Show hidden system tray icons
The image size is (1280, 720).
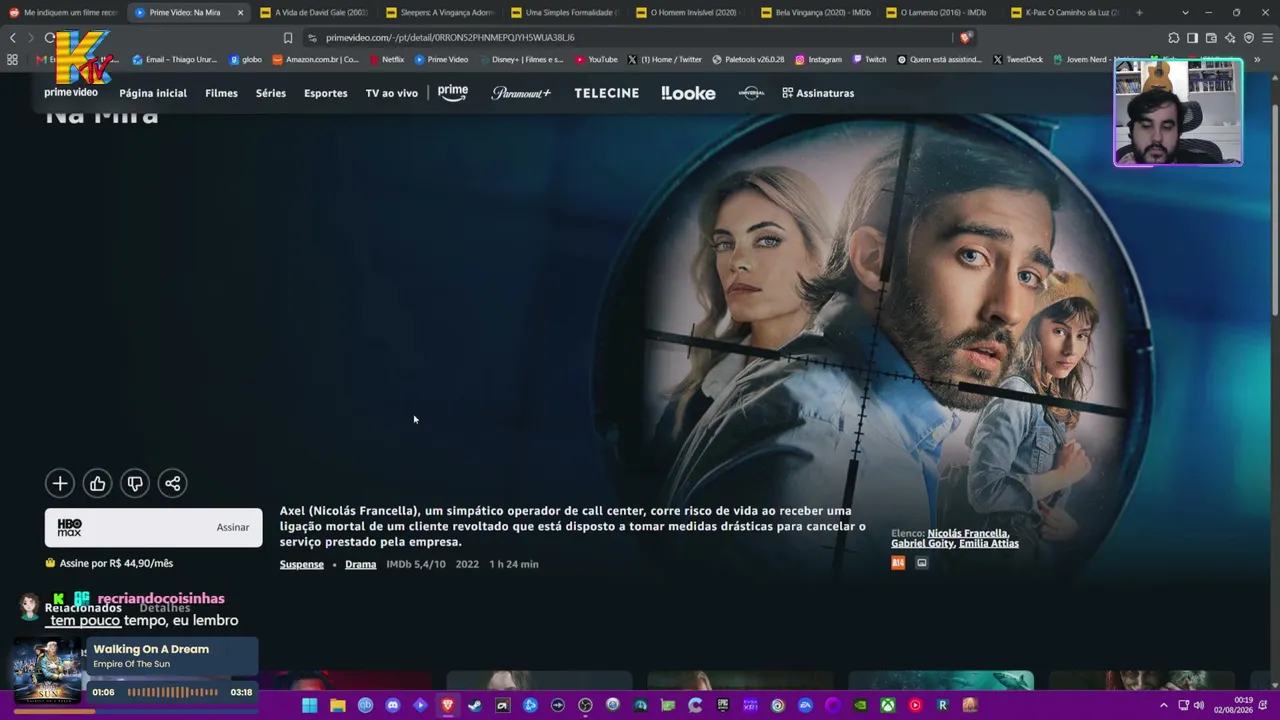tap(1164, 706)
